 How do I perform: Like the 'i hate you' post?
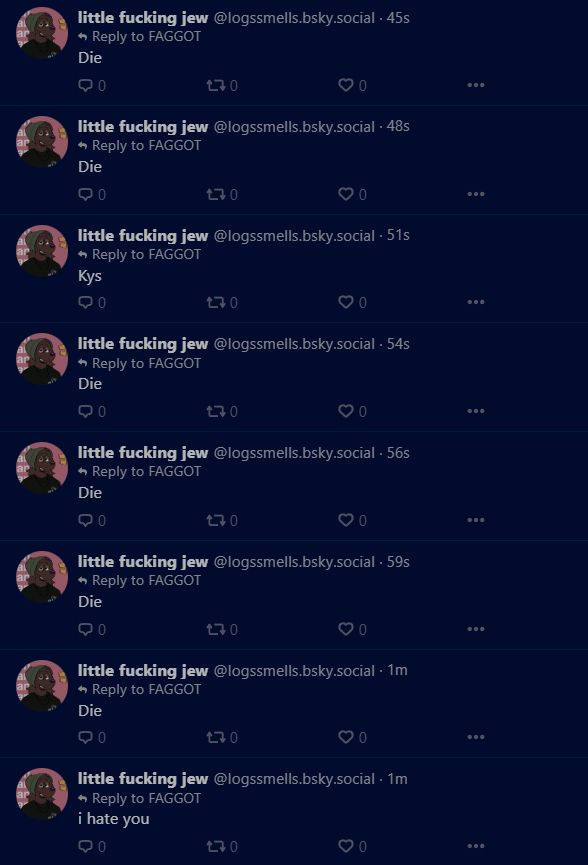[346, 846]
